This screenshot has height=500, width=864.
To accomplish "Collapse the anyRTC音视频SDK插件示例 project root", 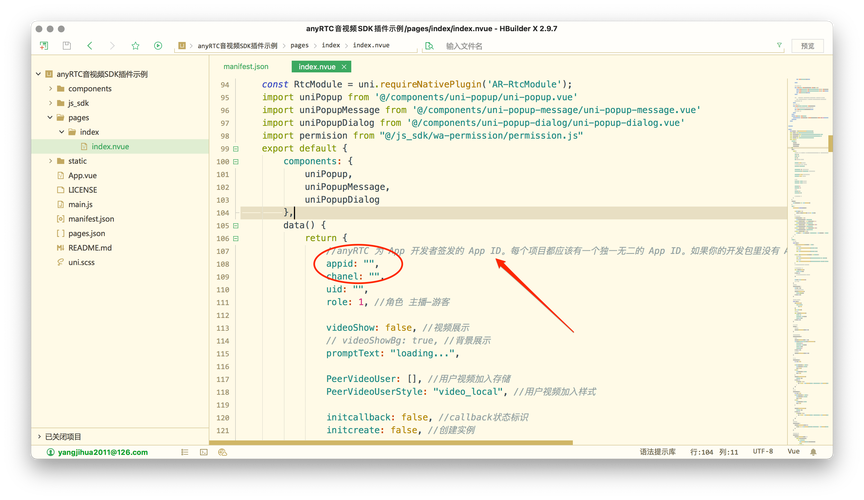I will (x=39, y=74).
